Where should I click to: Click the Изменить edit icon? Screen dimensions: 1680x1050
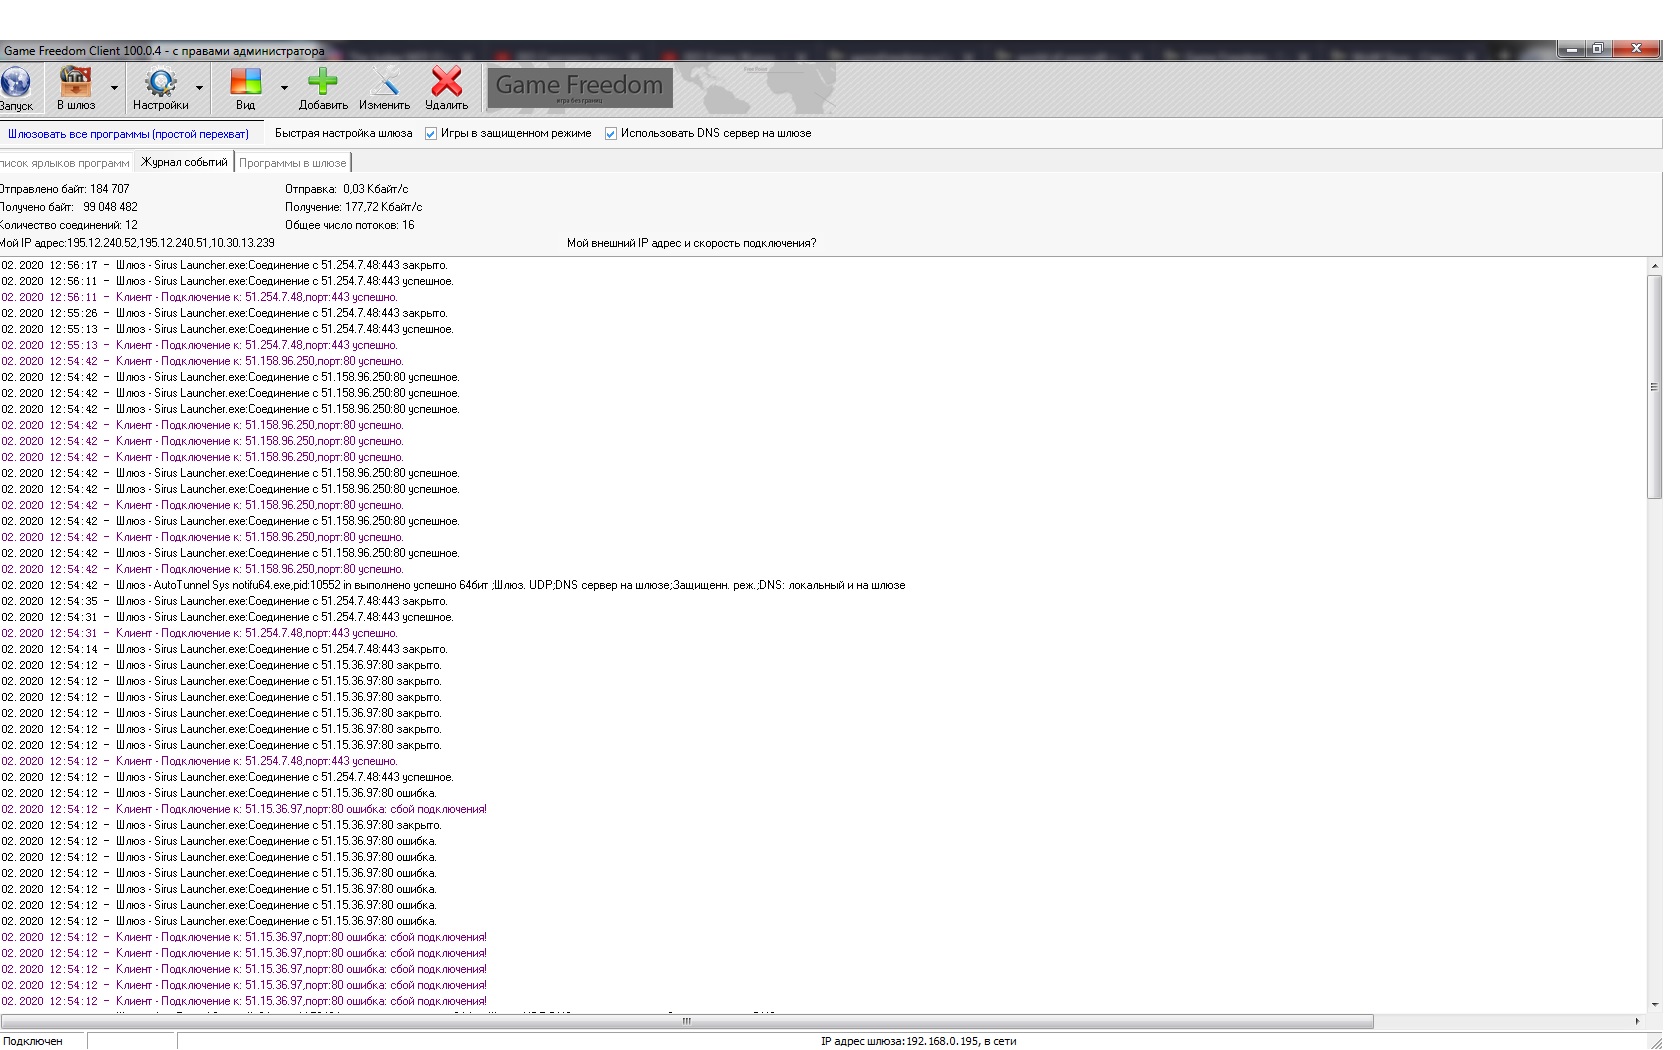(x=384, y=83)
